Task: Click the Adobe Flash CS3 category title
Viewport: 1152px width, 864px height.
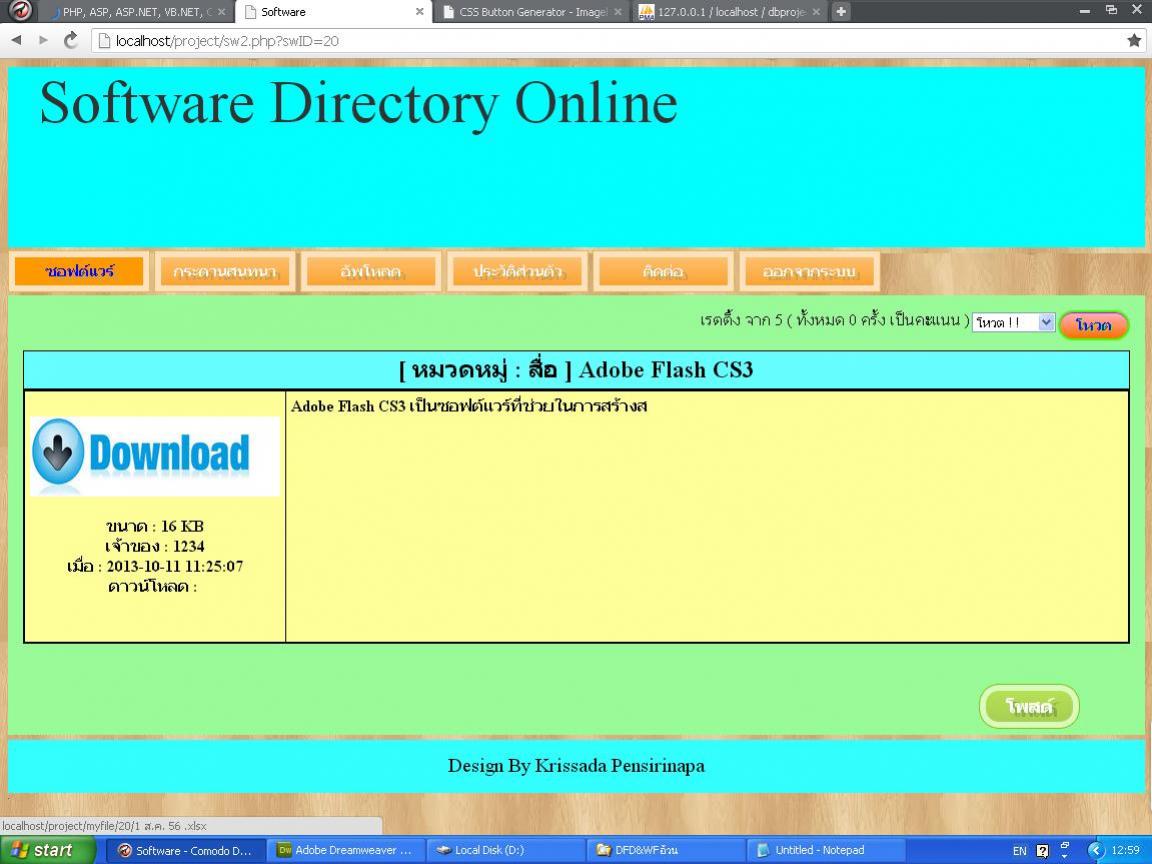Action: pos(576,370)
